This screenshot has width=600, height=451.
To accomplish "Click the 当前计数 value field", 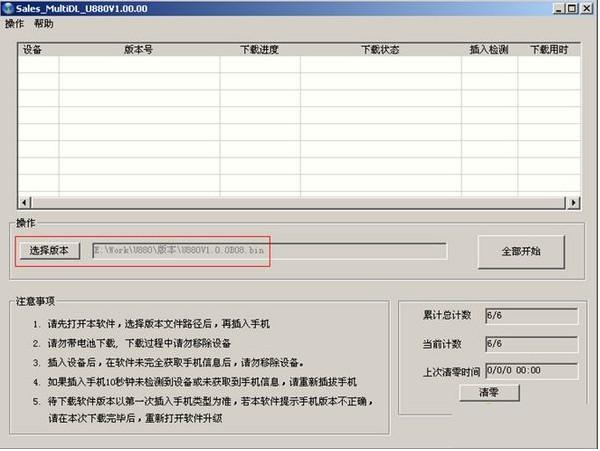I will [532, 344].
